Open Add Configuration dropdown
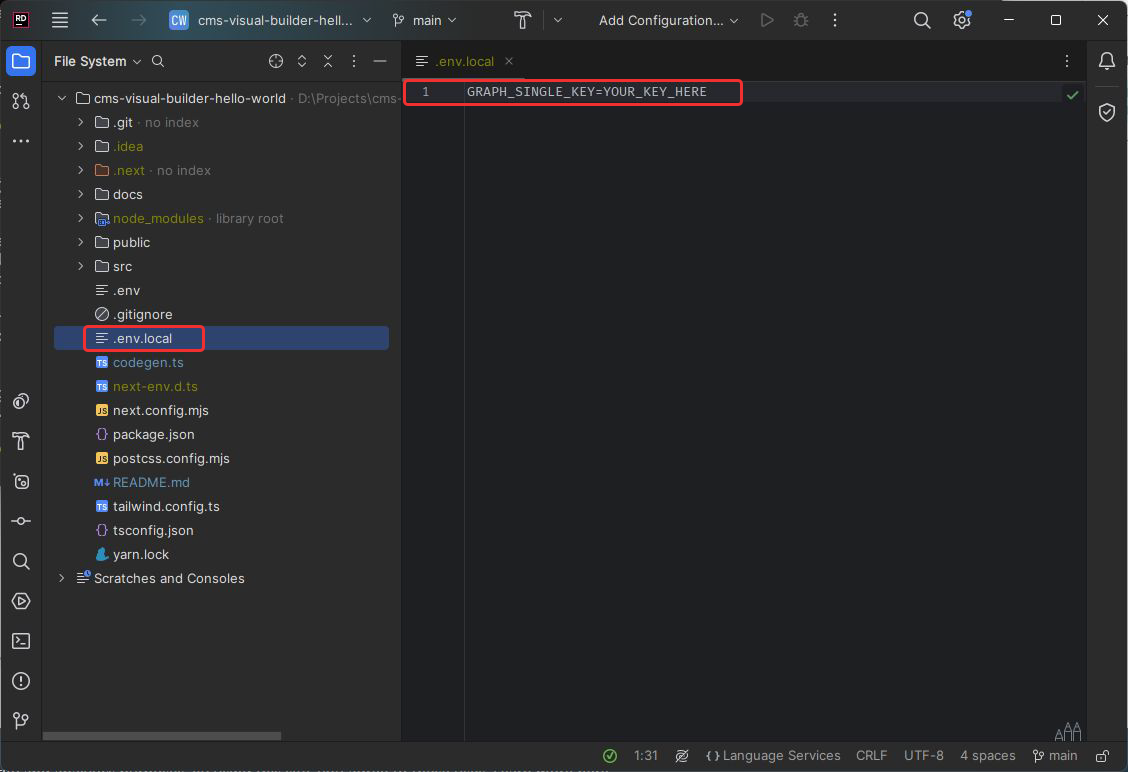1128x772 pixels. (x=668, y=20)
